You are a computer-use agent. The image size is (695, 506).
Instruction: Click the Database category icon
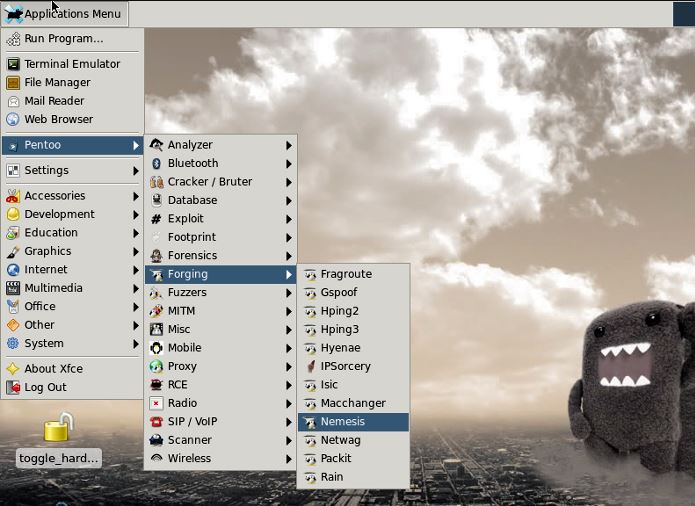156,200
